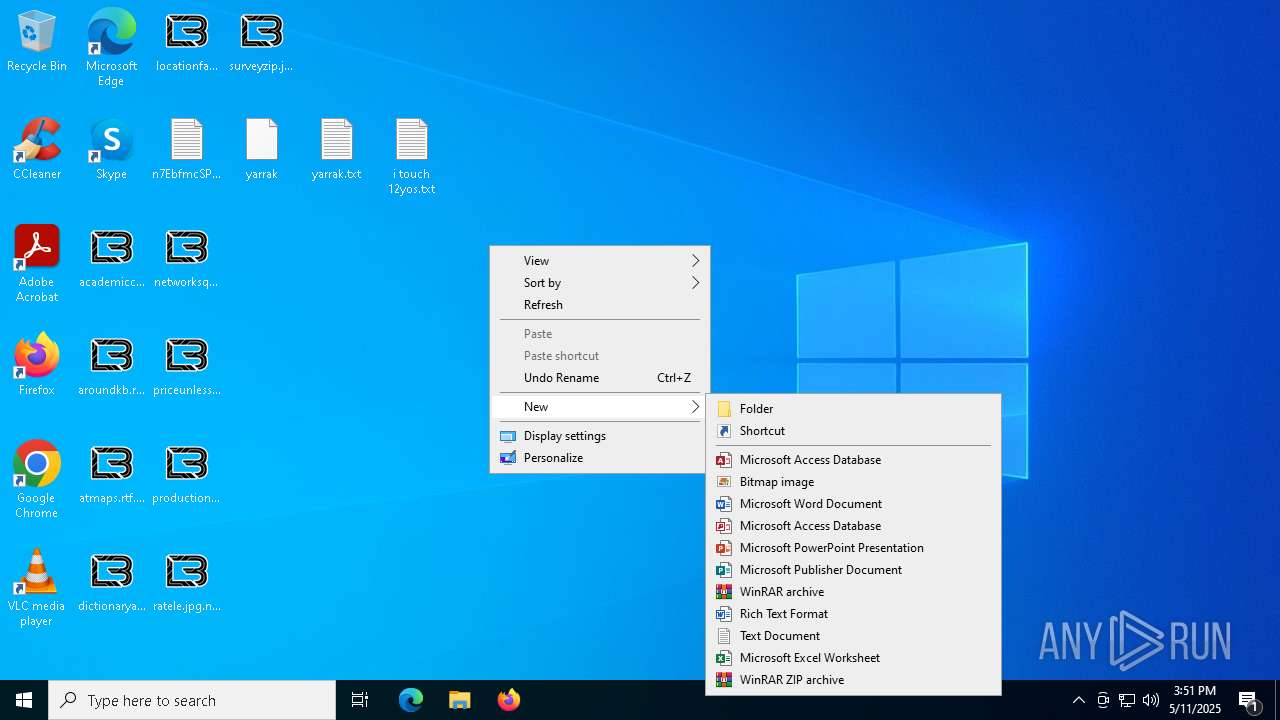Create a new Bitmap image
This screenshot has height=720, width=1280.
pyautogui.click(x=853, y=482)
